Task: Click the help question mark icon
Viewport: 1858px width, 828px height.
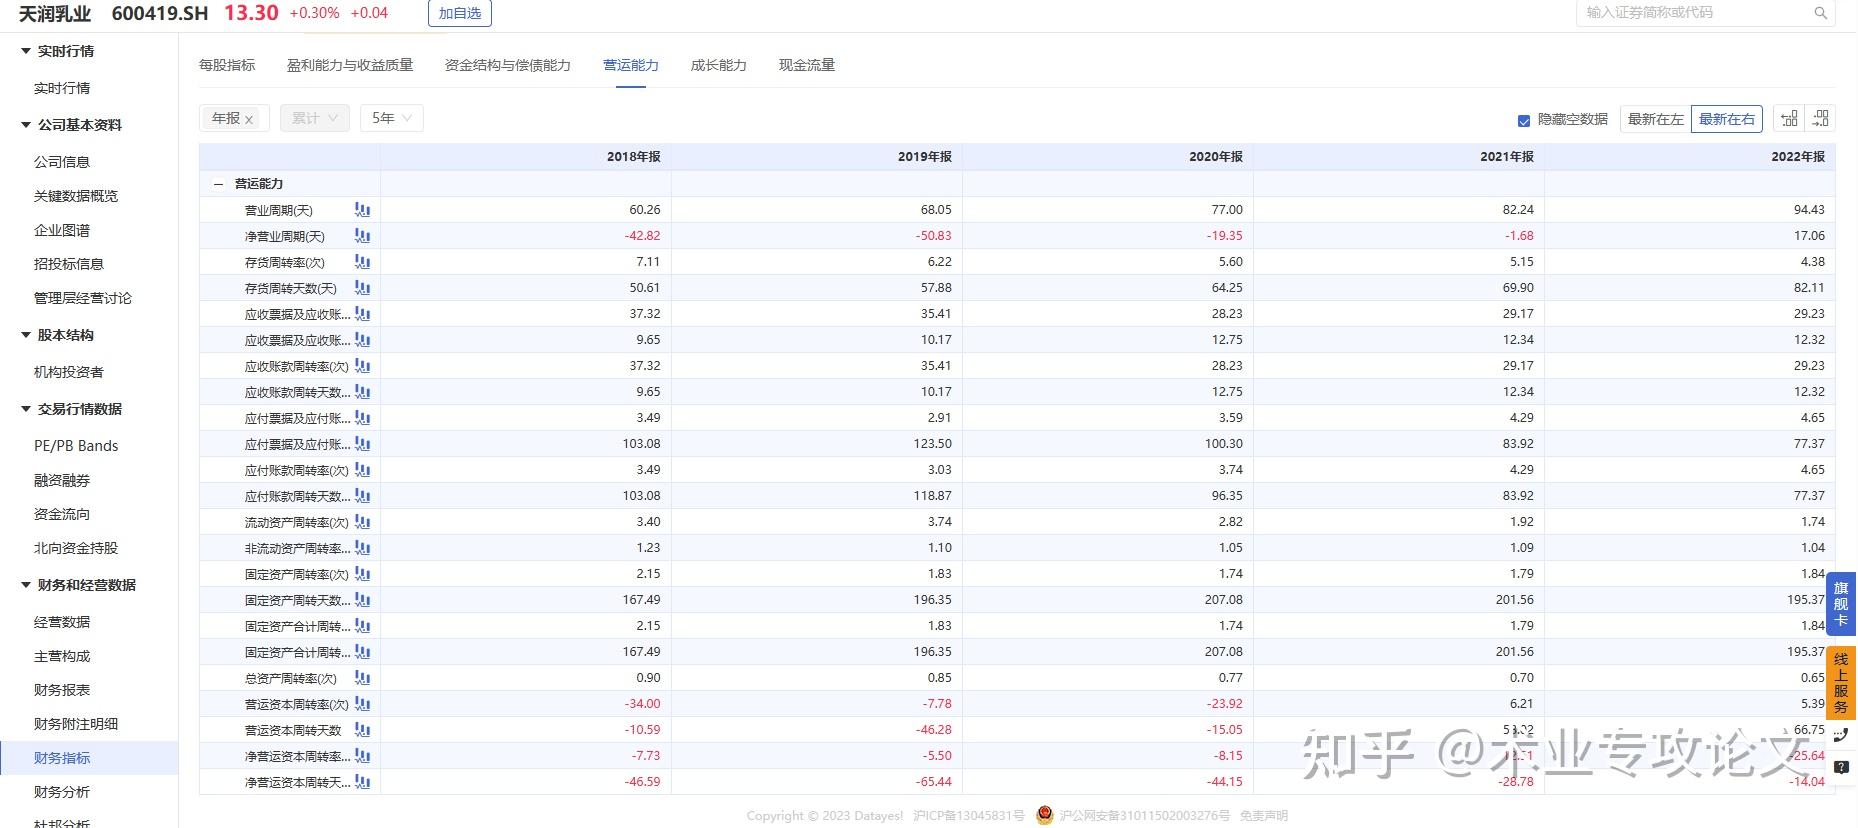Action: coord(1841,768)
